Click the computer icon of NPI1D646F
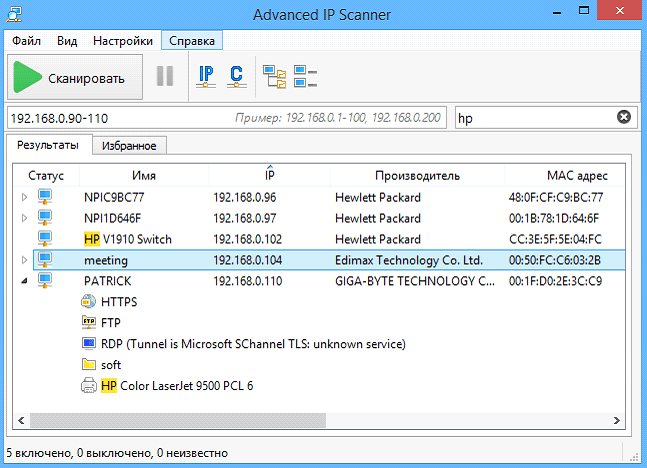The image size is (647, 468). point(45,217)
